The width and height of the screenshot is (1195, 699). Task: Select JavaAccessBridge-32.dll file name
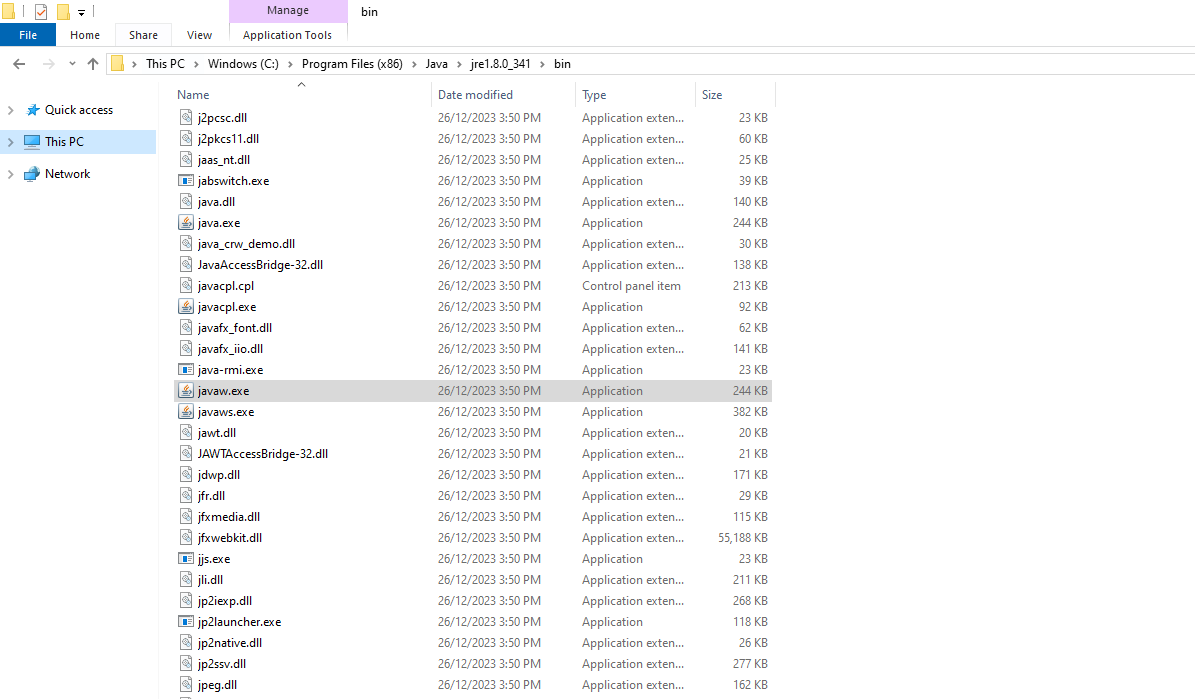(x=260, y=265)
